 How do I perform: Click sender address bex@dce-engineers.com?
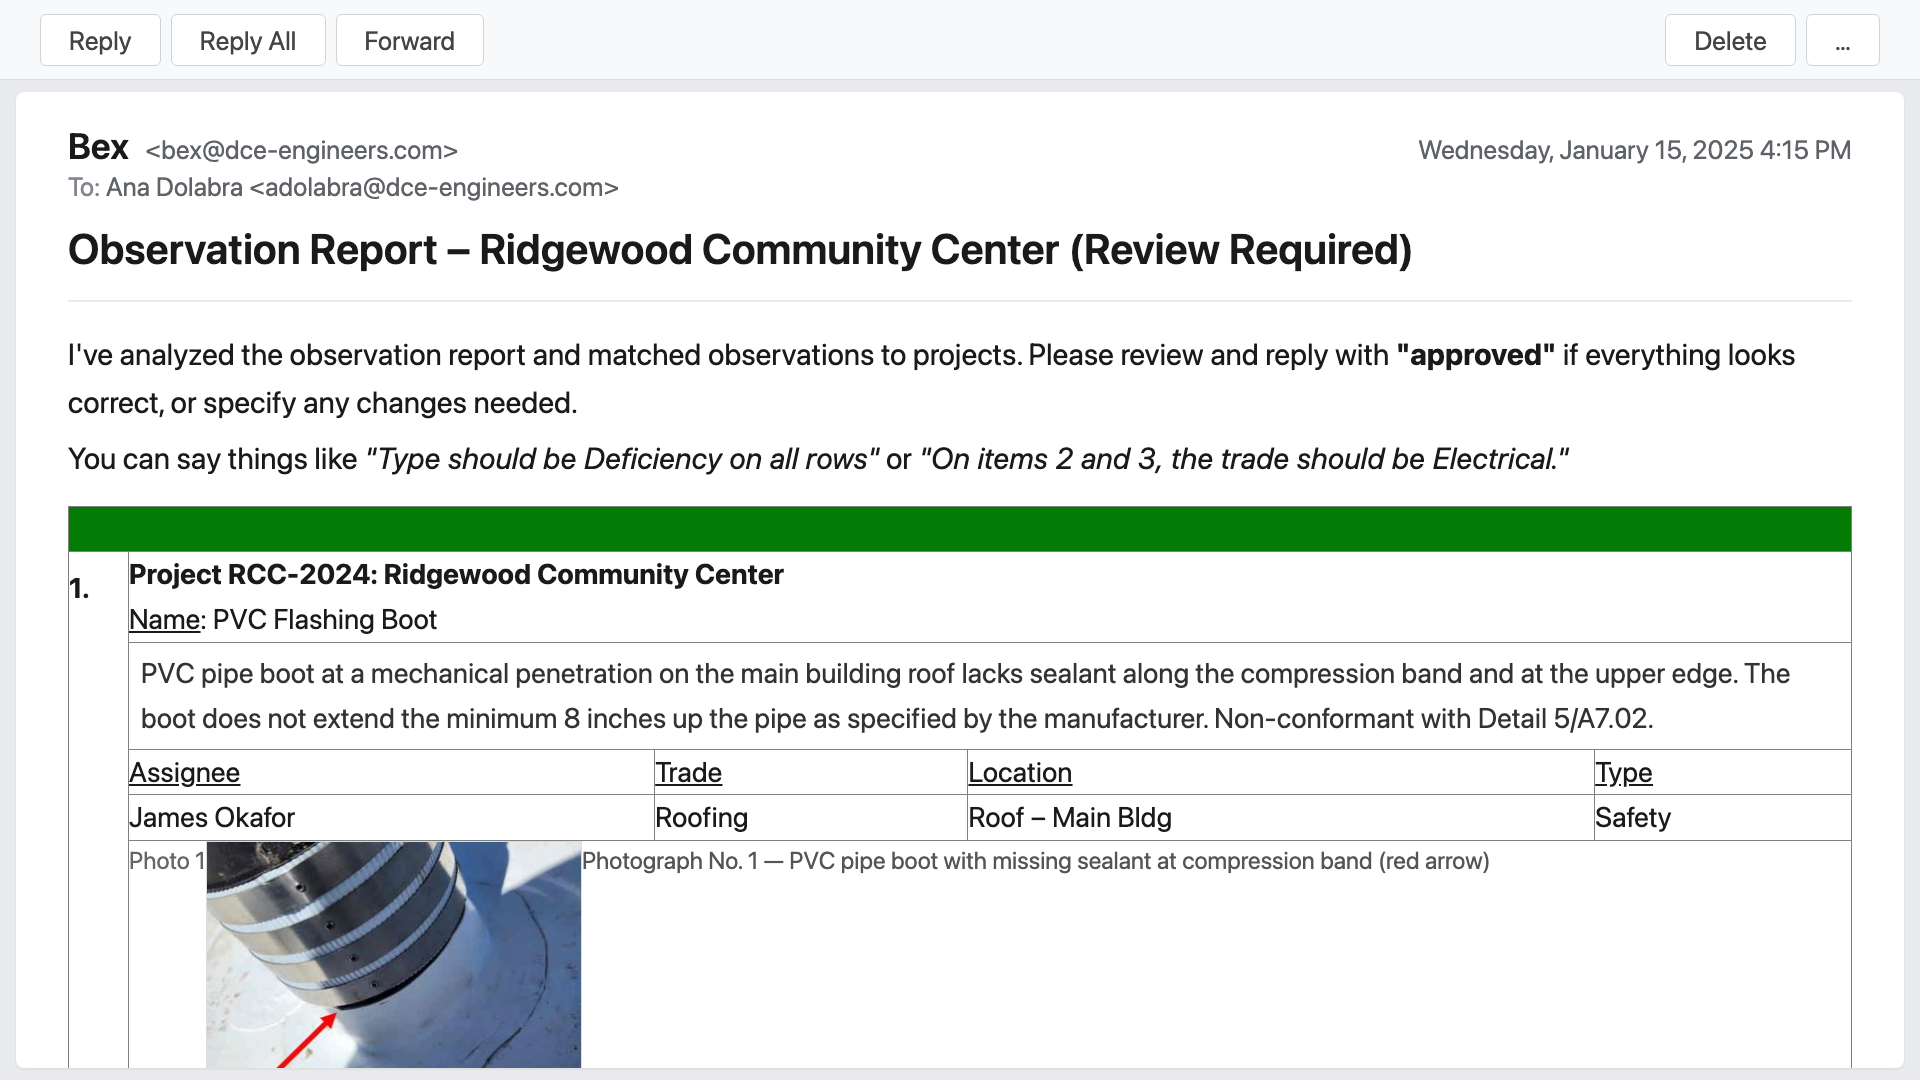[301, 150]
